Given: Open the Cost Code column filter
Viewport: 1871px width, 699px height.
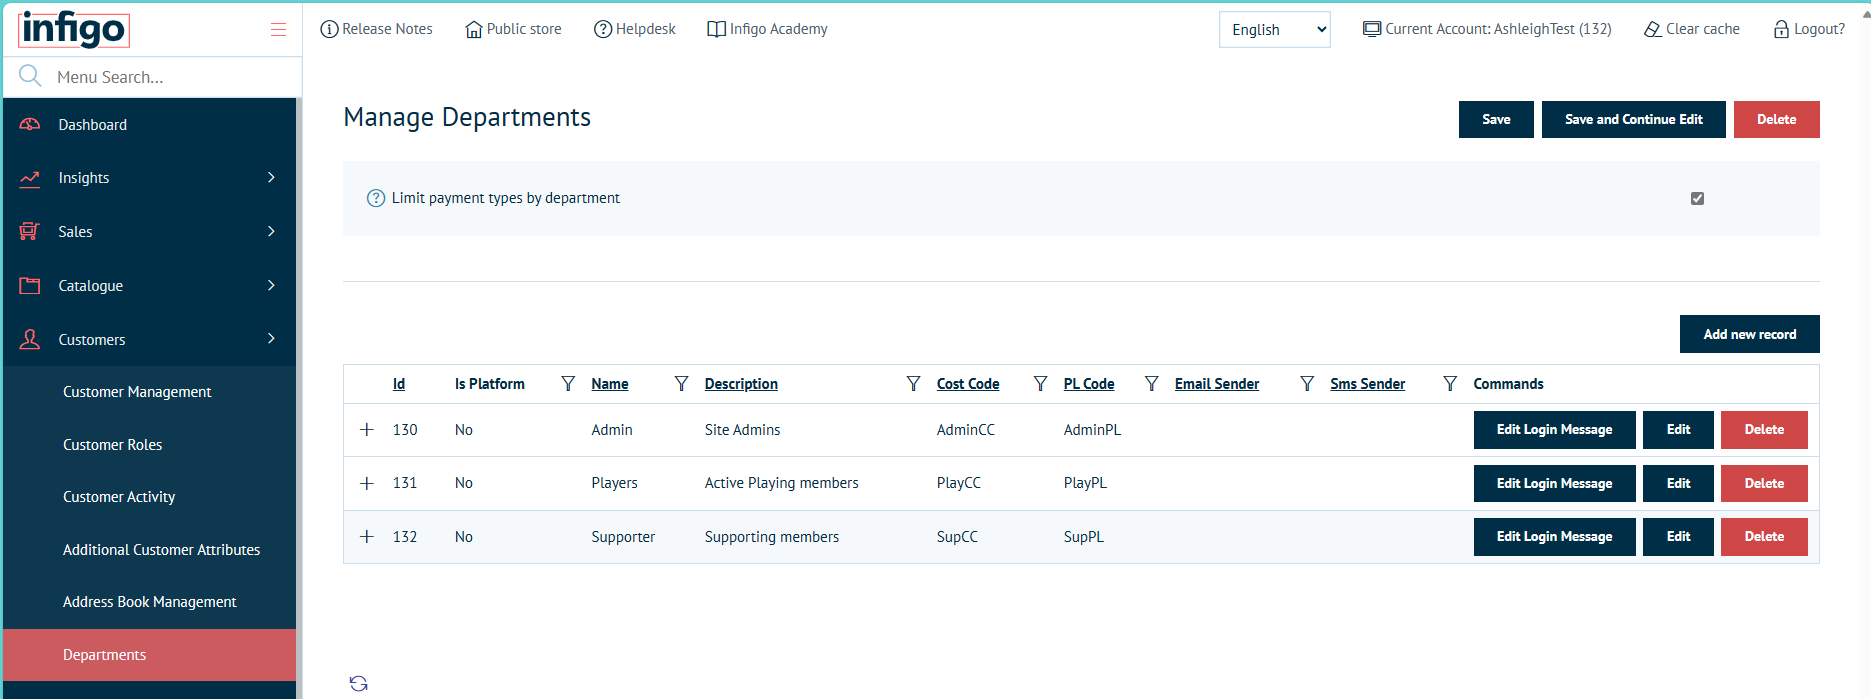Looking at the screenshot, I should pyautogui.click(x=1040, y=384).
